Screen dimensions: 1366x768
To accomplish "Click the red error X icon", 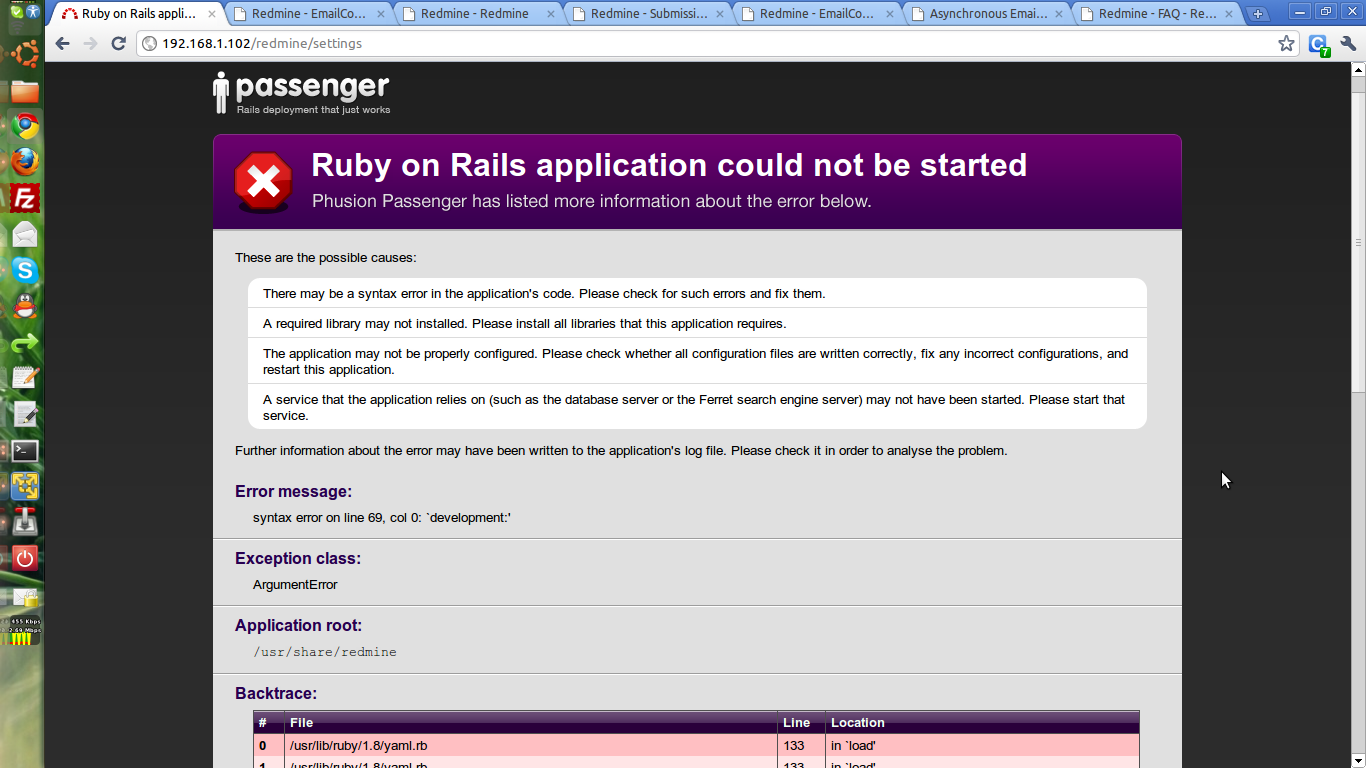I will (x=263, y=181).
